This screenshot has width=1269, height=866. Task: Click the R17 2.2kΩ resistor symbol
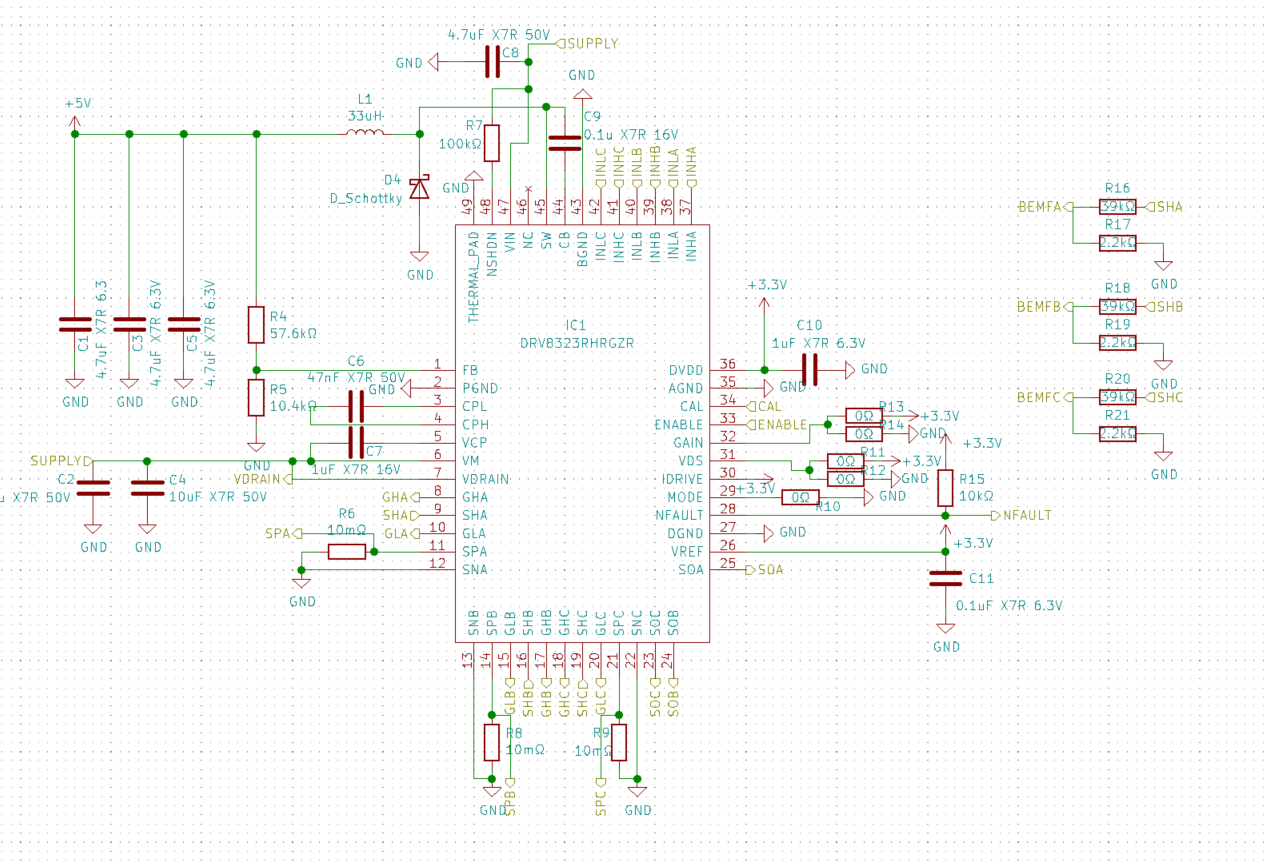pos(1117,242)
